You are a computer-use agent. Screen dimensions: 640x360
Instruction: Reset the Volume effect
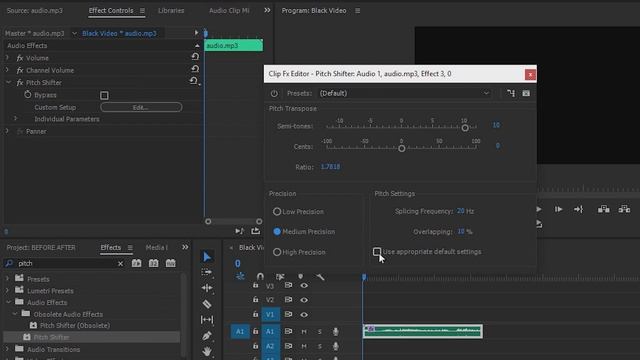195,57
